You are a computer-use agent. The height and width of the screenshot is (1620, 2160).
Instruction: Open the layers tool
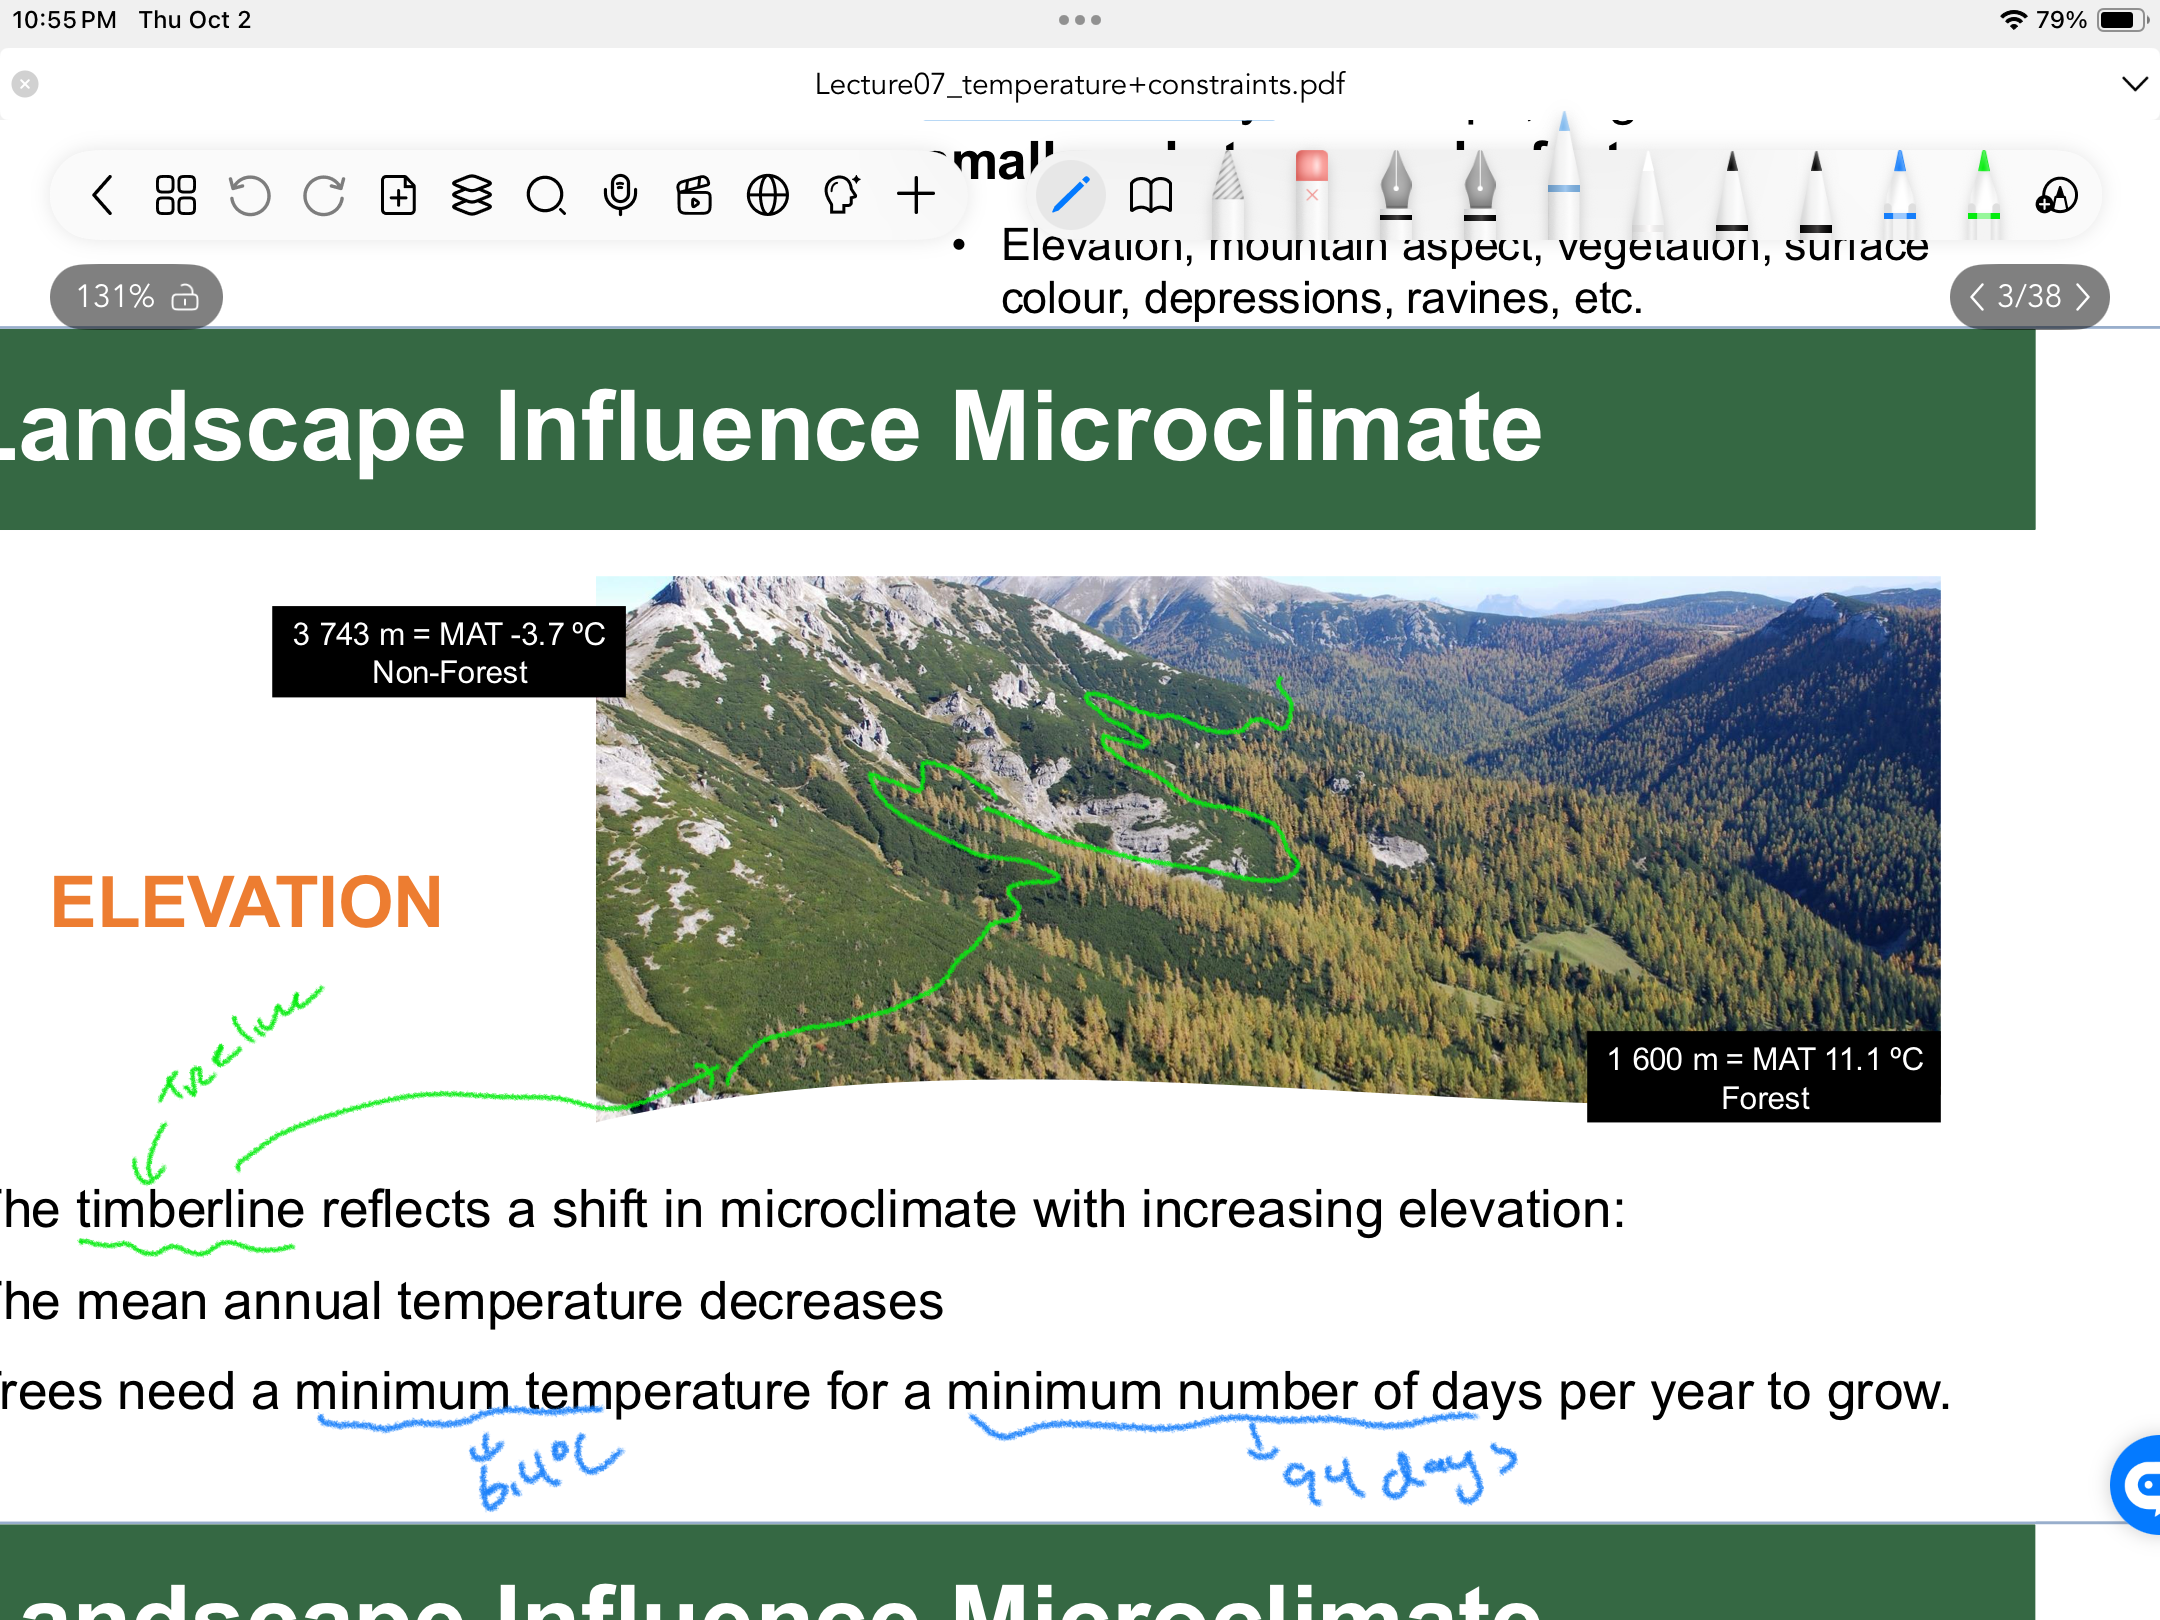[x=472, y=195]
